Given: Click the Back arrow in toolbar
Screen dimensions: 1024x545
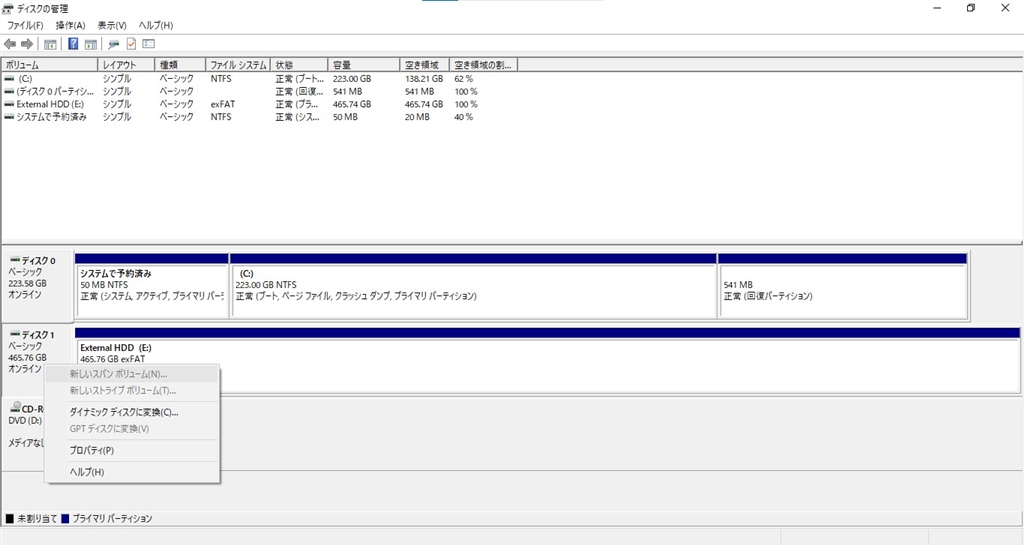Looking at the screenshot, I should pos(10,44).
